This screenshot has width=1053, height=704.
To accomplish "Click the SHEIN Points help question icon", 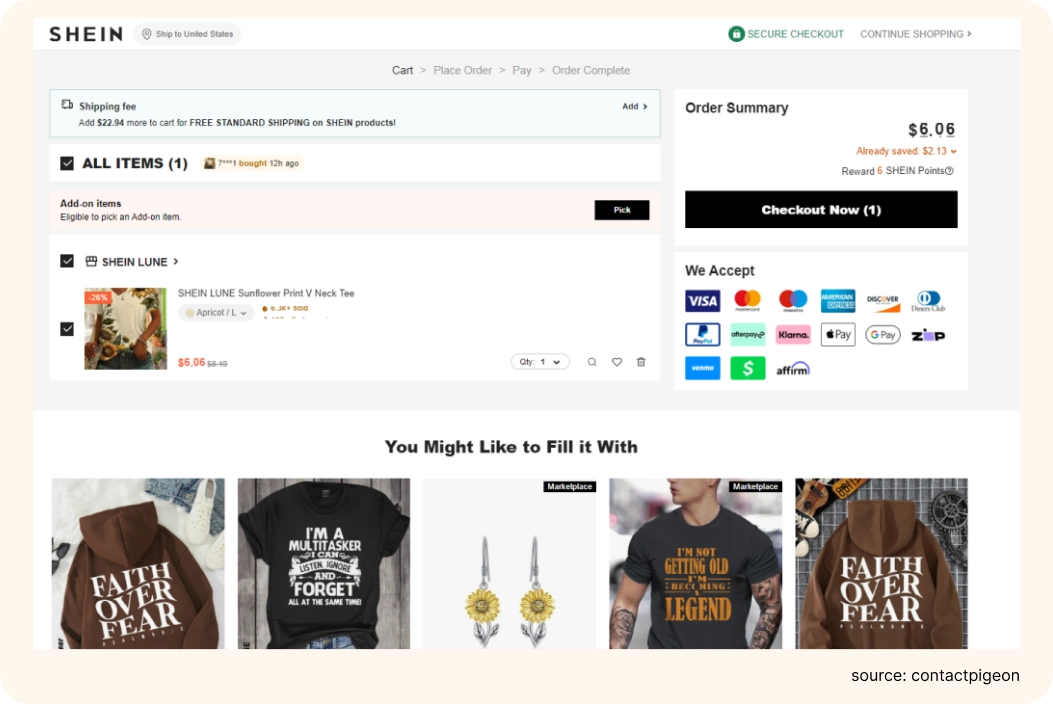I will [x=949, y=171].
